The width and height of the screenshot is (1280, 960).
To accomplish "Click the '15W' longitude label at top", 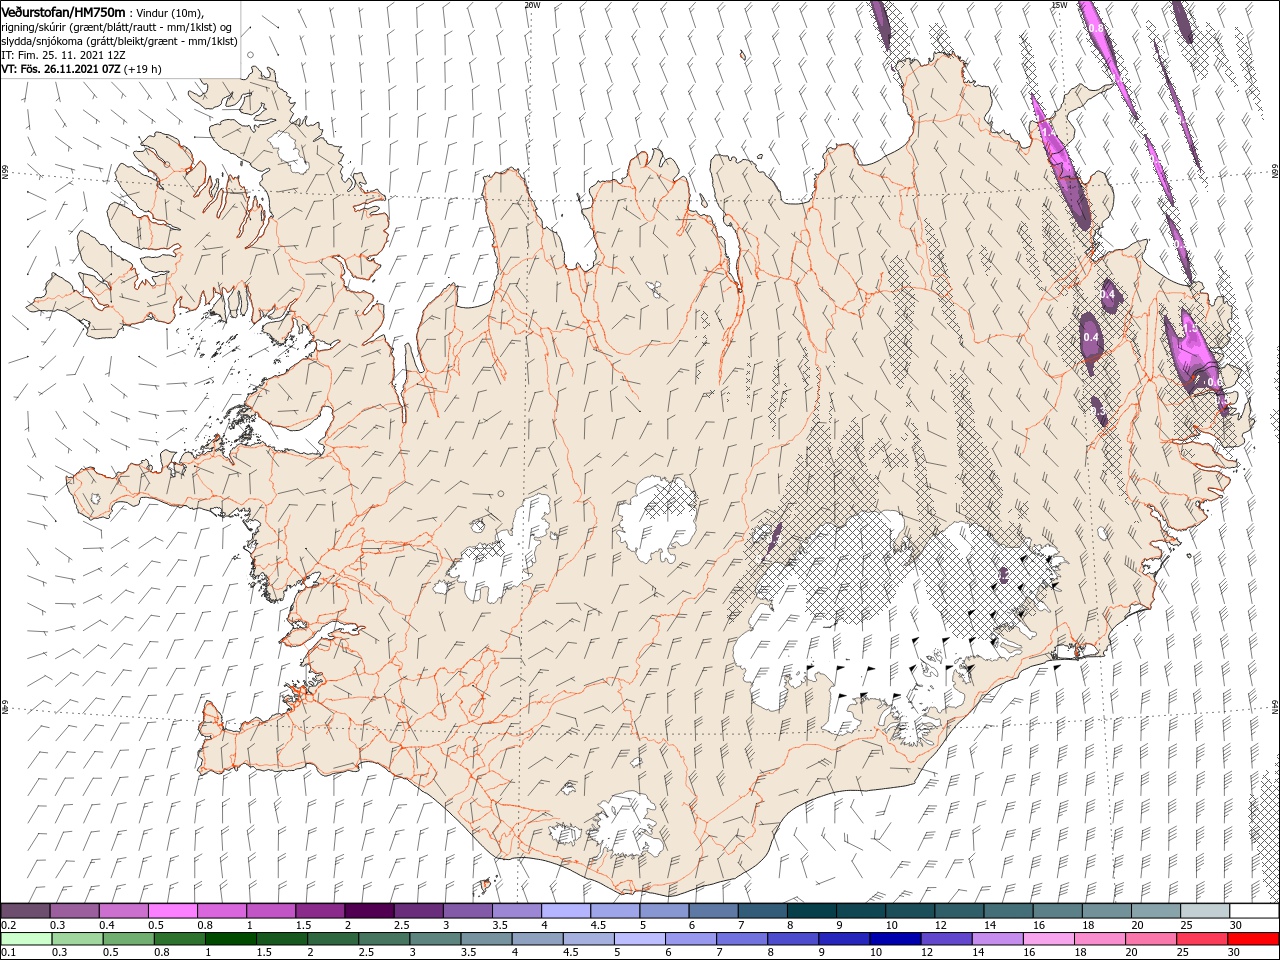I will coord(1059,5).
